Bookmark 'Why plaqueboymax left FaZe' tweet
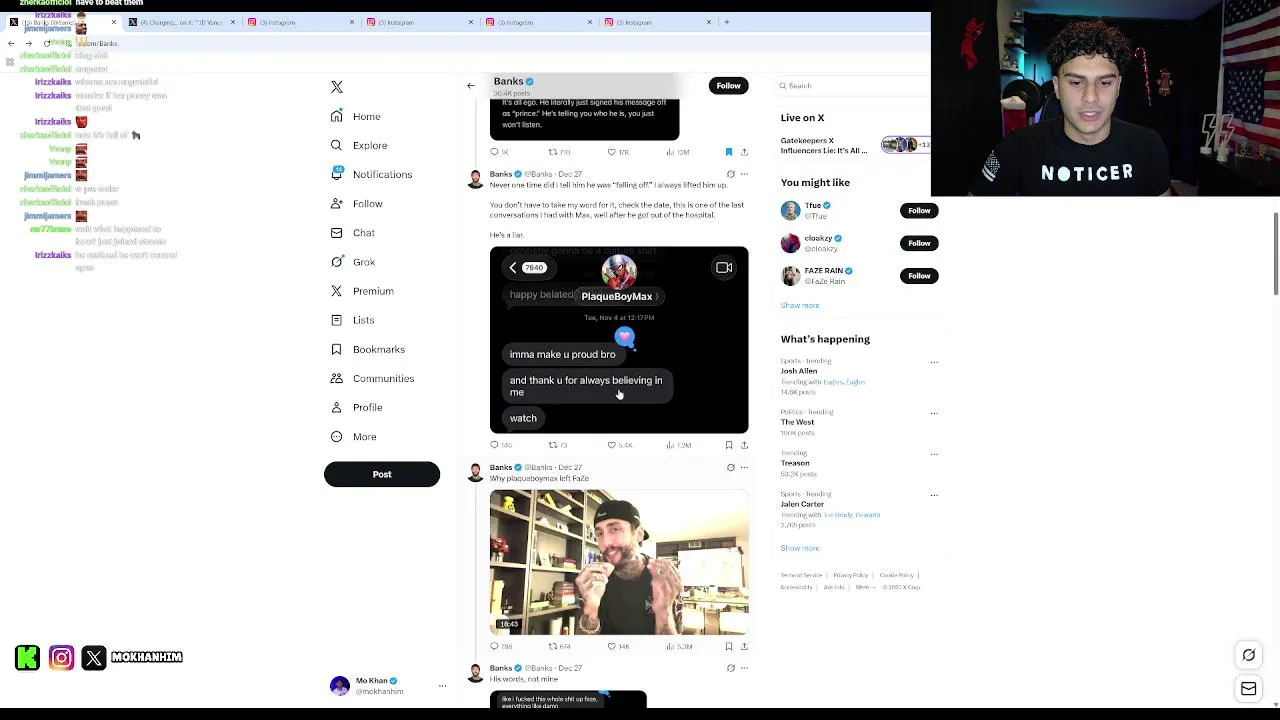 click(729, 647)
